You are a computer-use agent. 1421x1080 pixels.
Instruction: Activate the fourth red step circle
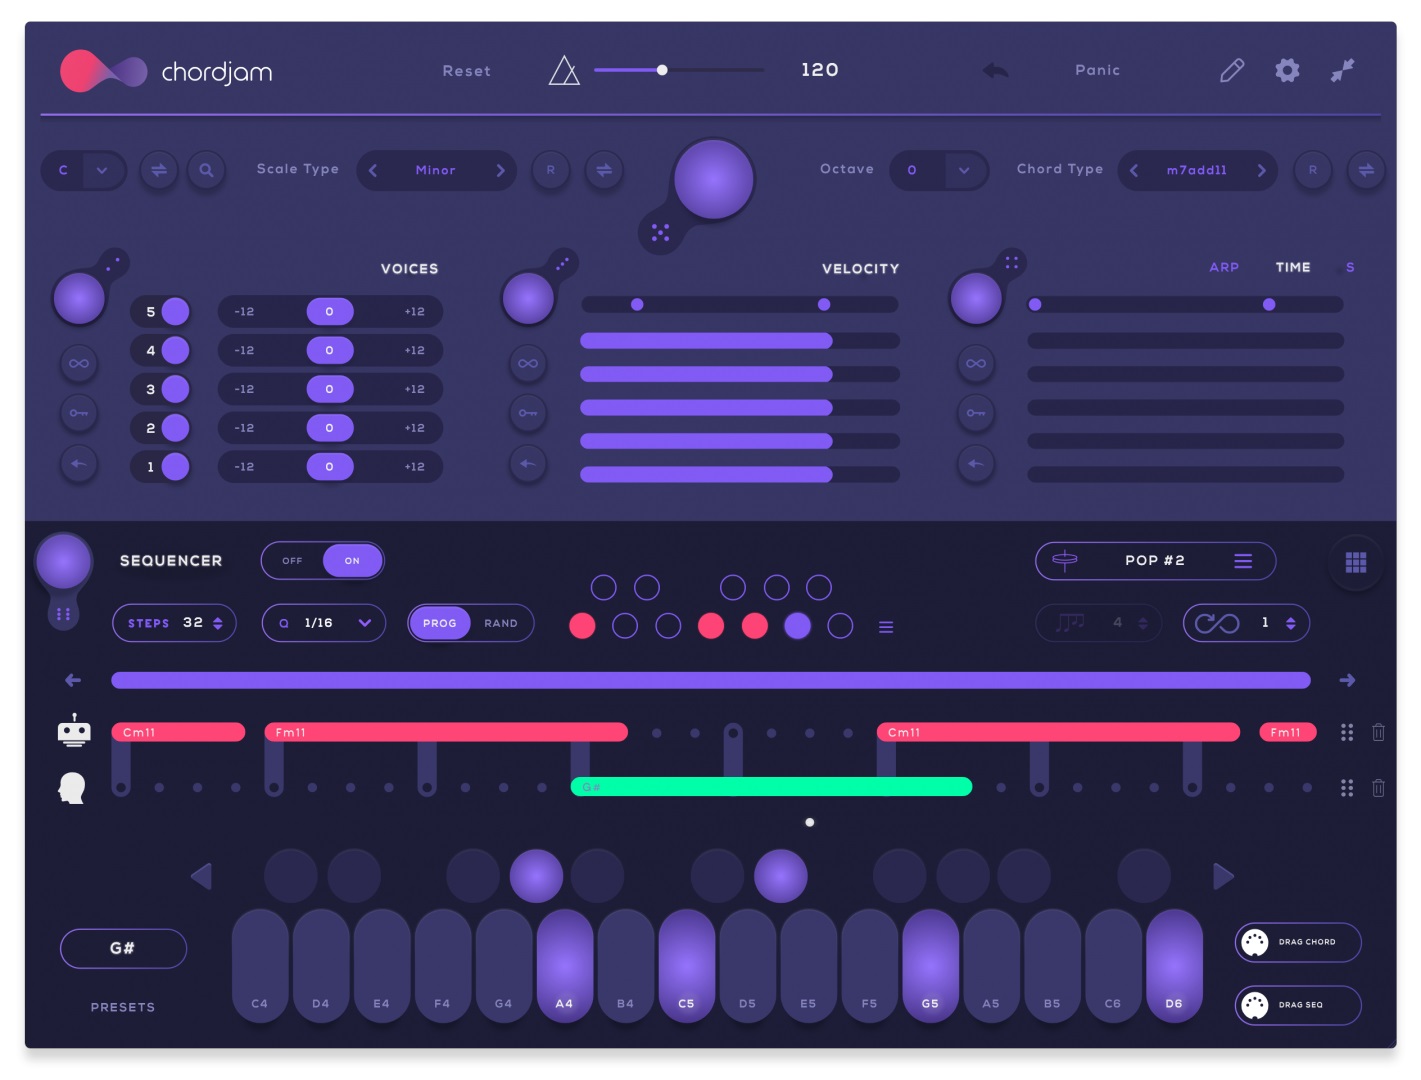(x=711, y=625)
